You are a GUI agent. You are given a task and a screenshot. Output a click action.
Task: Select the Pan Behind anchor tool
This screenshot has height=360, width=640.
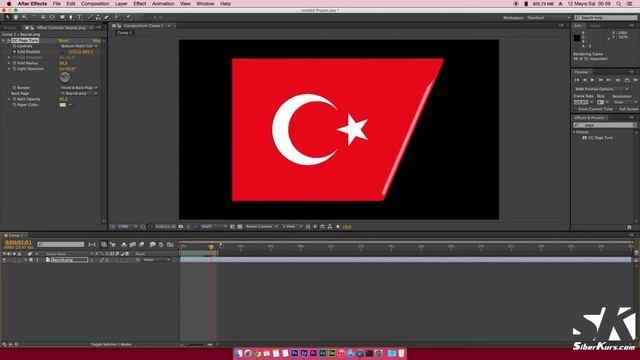tap(52, 18)
